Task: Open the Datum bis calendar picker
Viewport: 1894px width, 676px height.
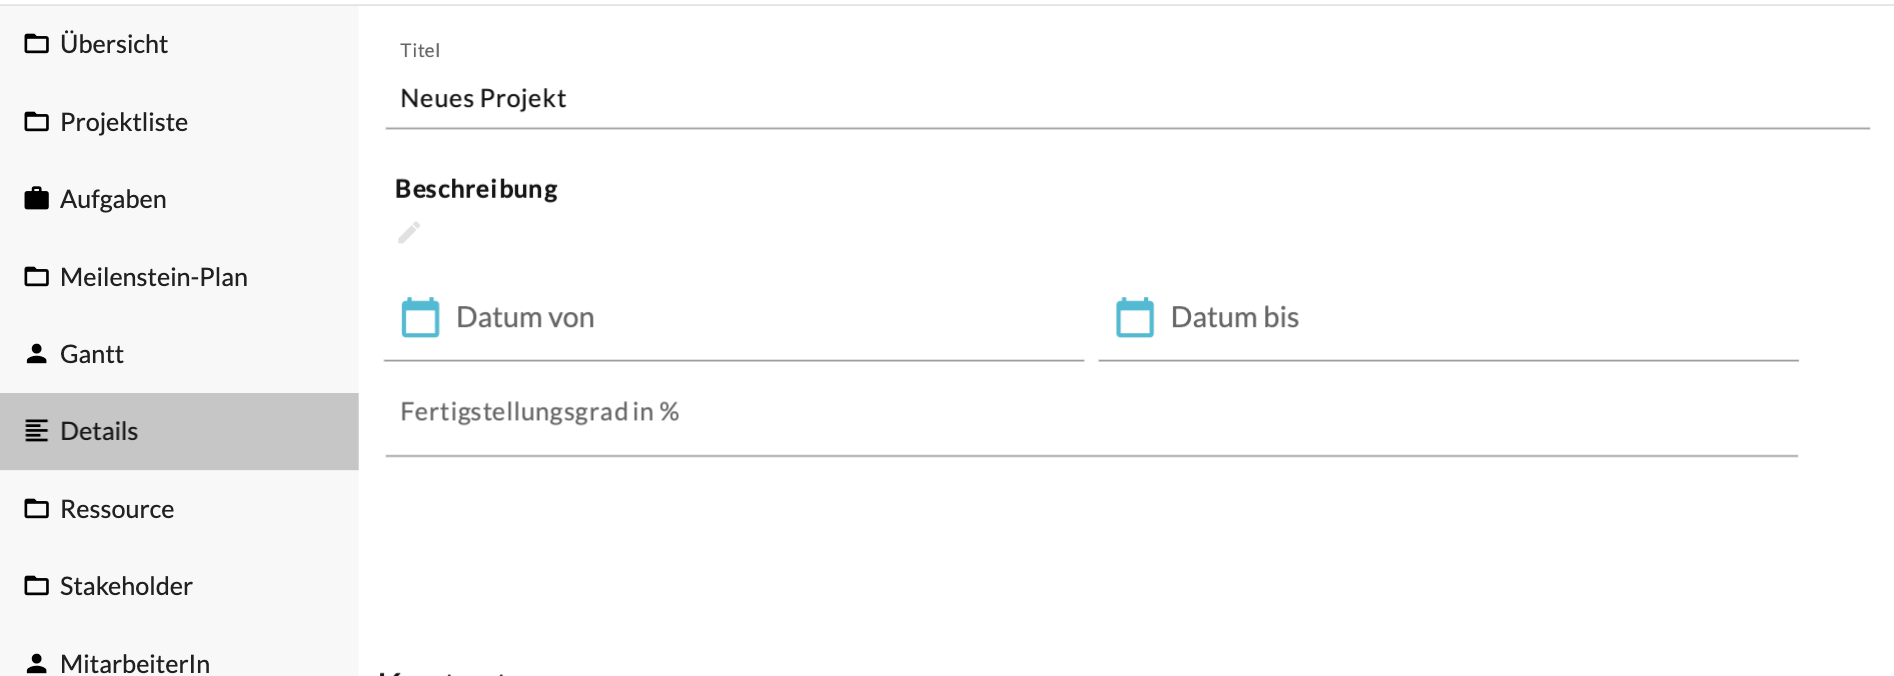Action: click(x=1134, y=318)
